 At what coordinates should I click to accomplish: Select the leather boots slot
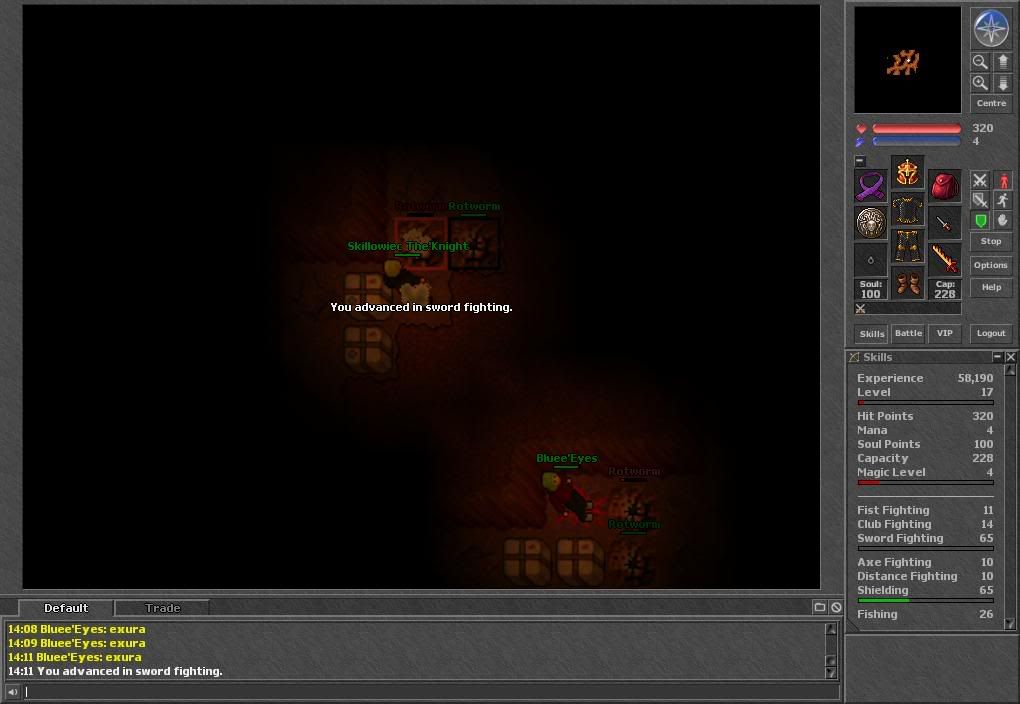(x=907, y=284)
